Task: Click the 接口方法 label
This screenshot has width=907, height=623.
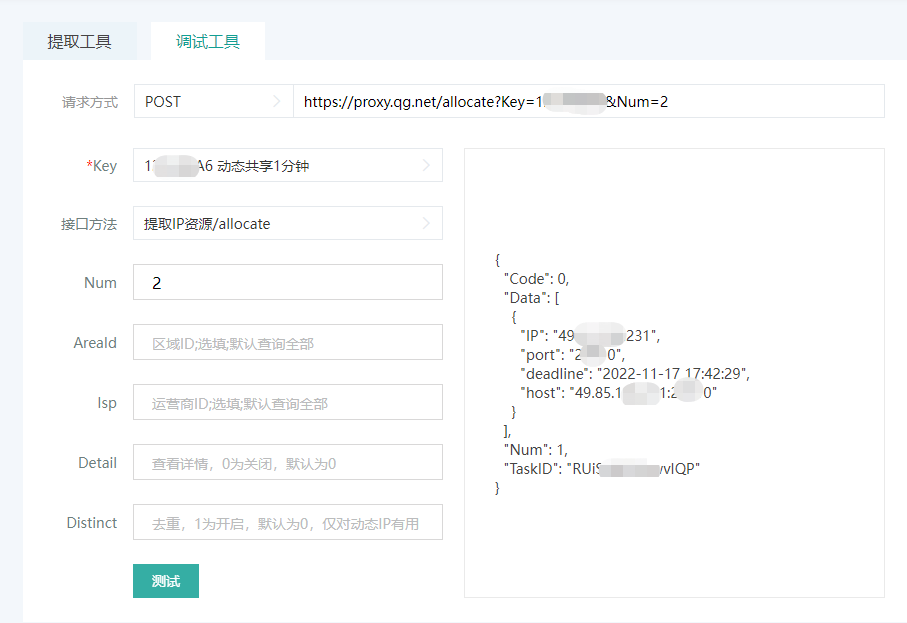Action: [89, 224]
